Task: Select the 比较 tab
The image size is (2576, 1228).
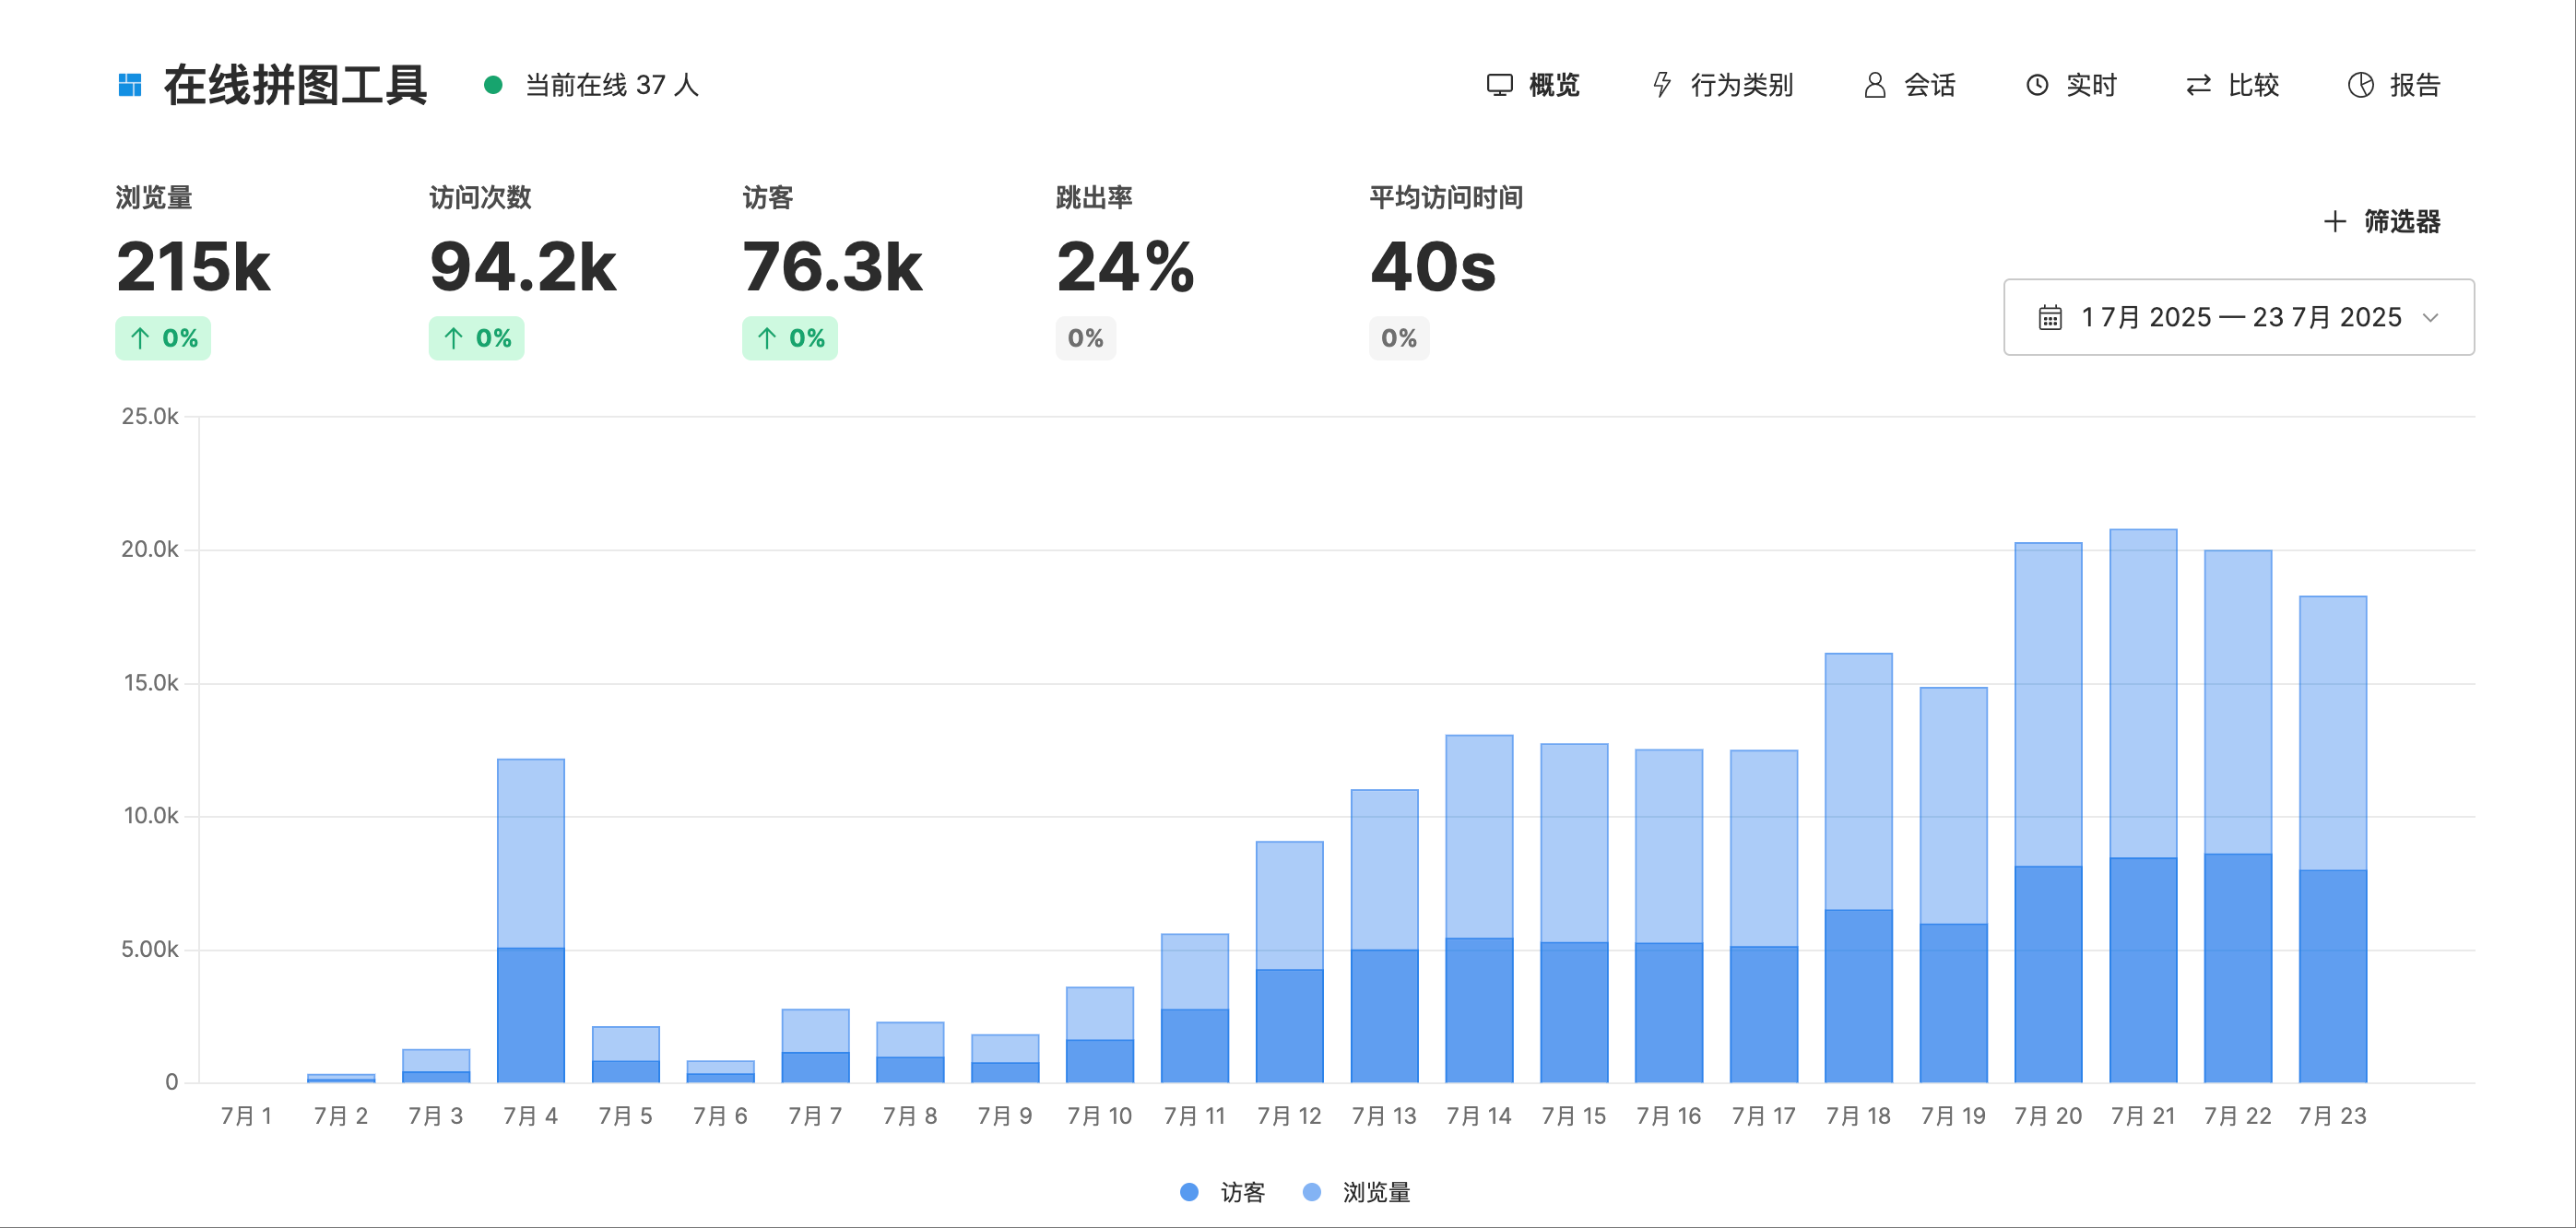Action: tap(2232, 85)
